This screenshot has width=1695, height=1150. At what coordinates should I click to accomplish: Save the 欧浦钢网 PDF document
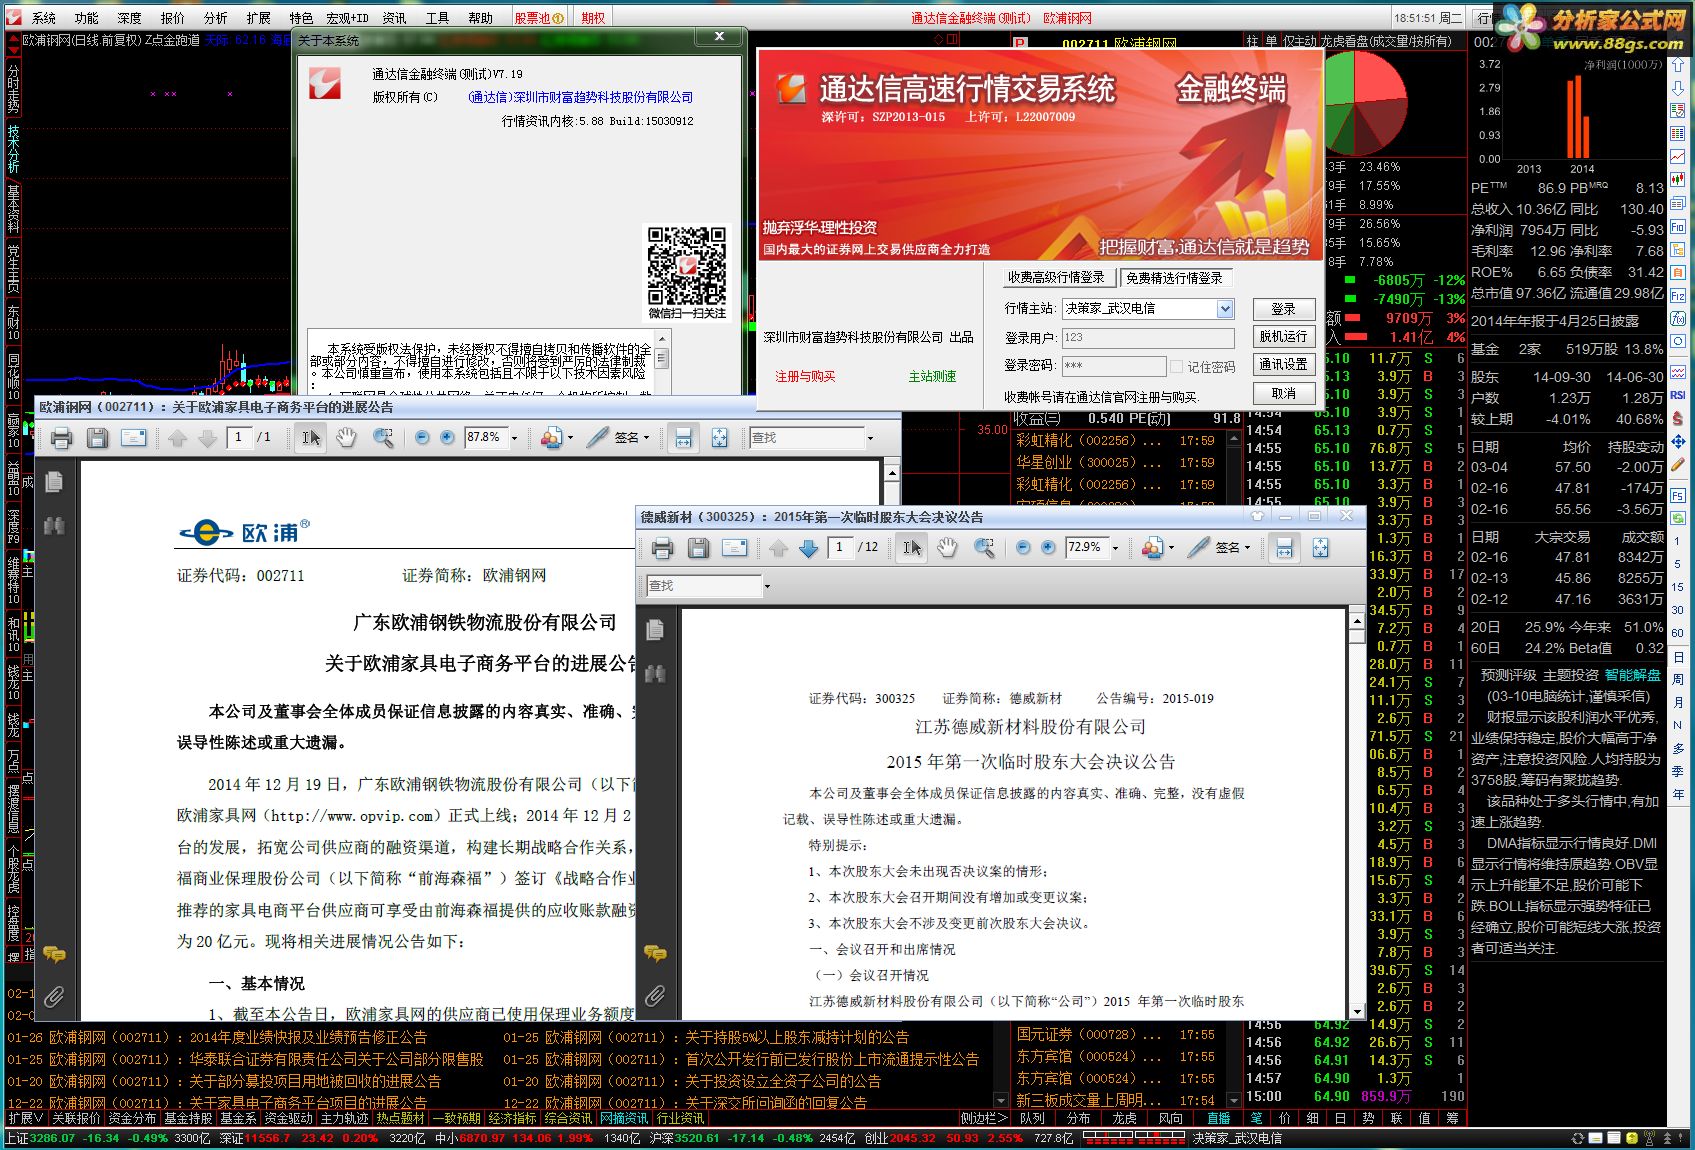(97, 438)
